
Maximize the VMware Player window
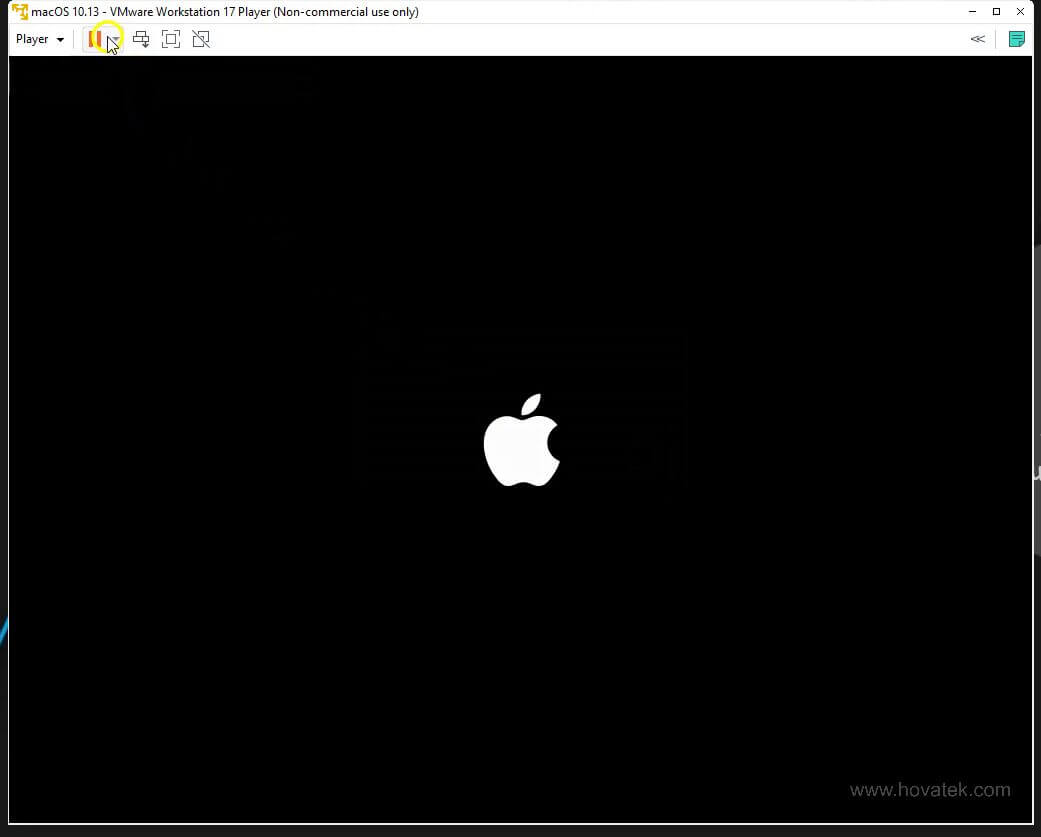point(997,11)
